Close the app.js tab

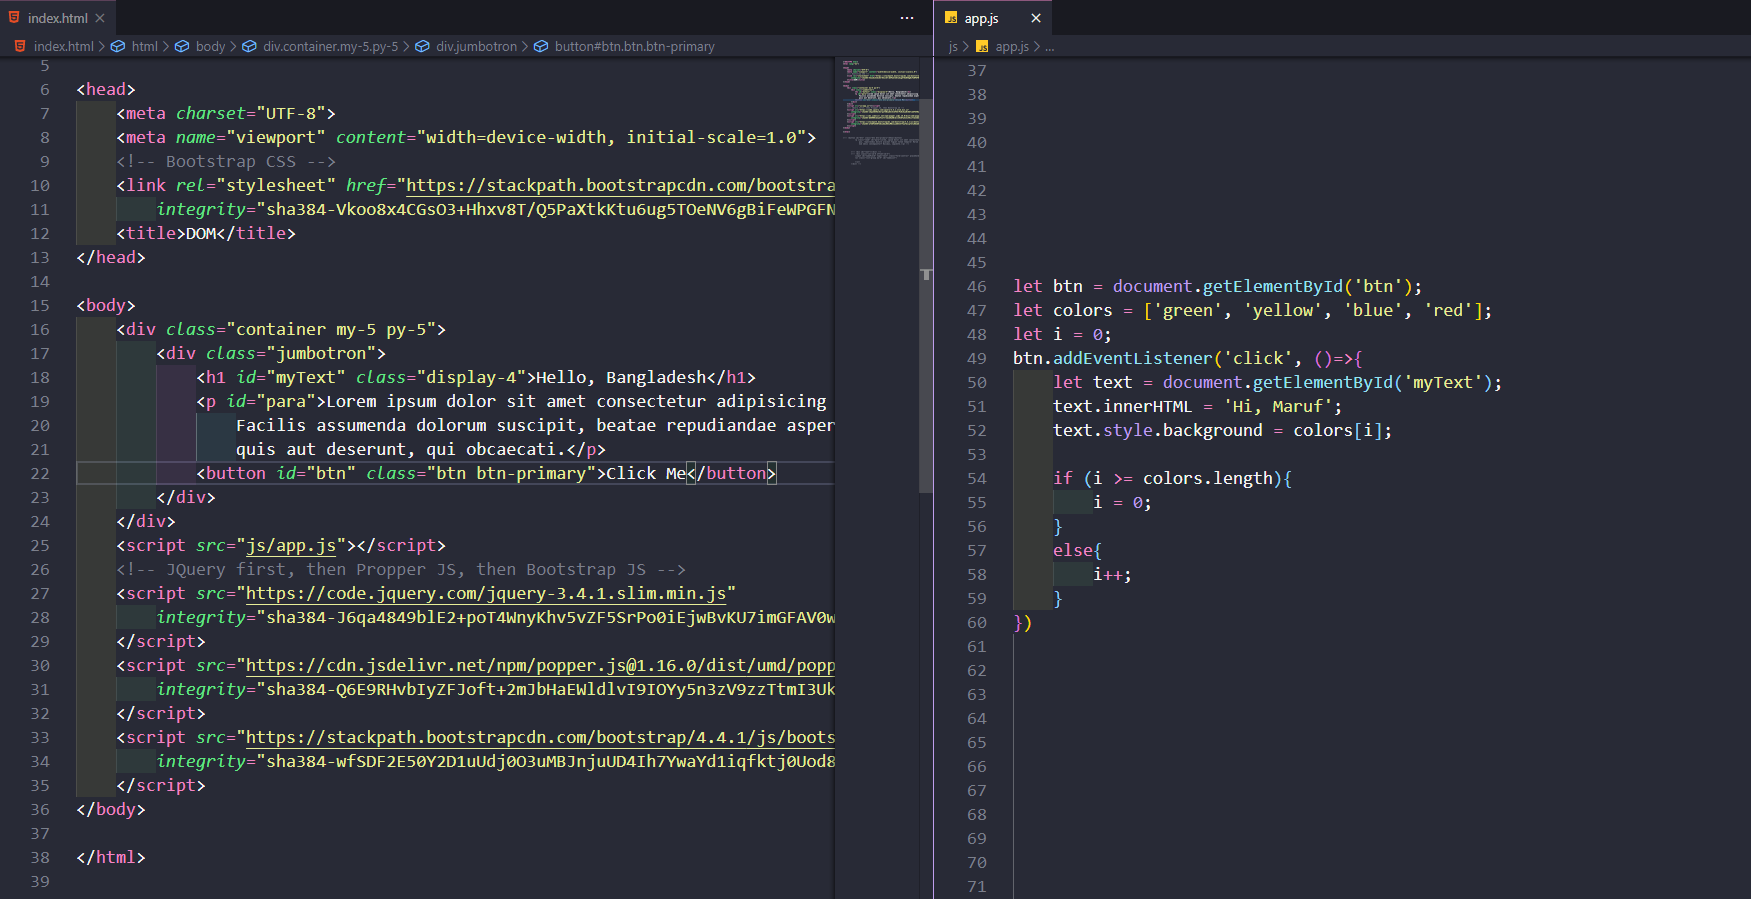[1036, 18]
